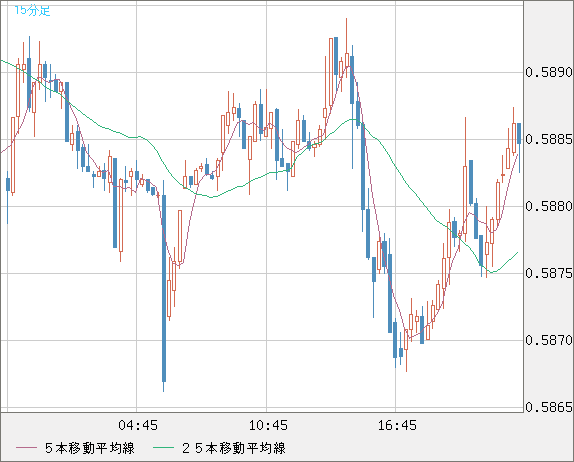The height and width of the screenshot is (462, 574).
Task: Click the 0.5885 price axis label
Action: coord(549,139)
